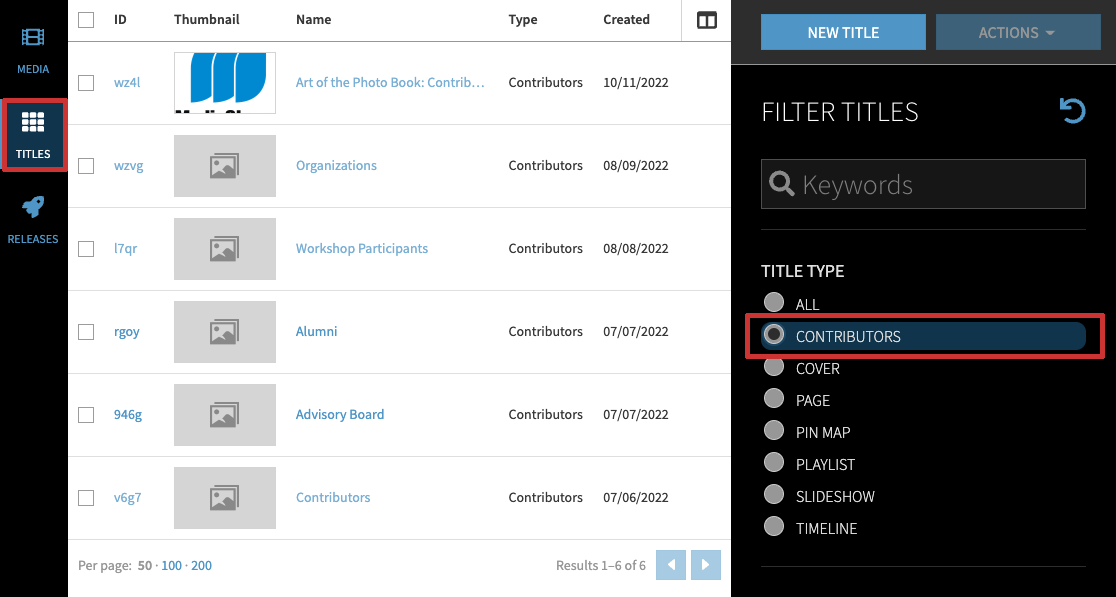This screenshot has width=1116, height=597.
Task: Expand the Actions dropdown menu
Action: click(1018, 33)
